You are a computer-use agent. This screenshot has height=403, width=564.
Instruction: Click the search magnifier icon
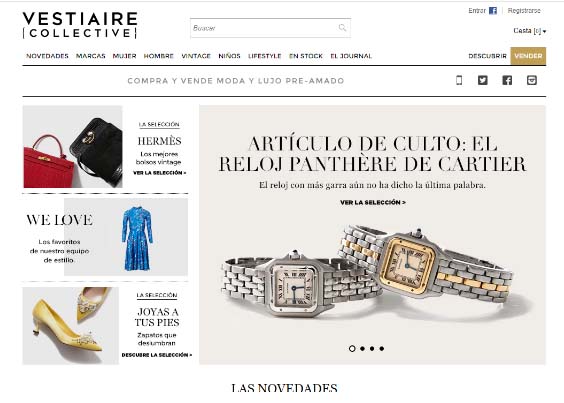(342, 28)
